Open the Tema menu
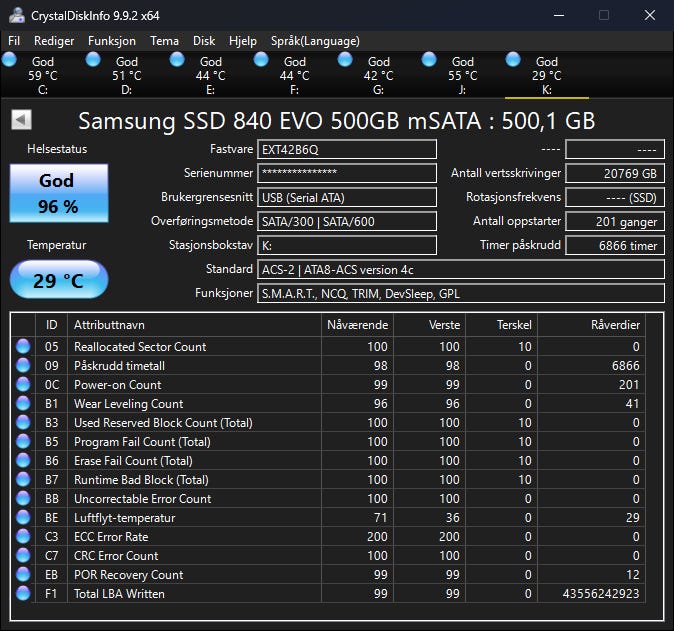Image resolution: width=674 pixels, height=631 pixels. [164, 41]
